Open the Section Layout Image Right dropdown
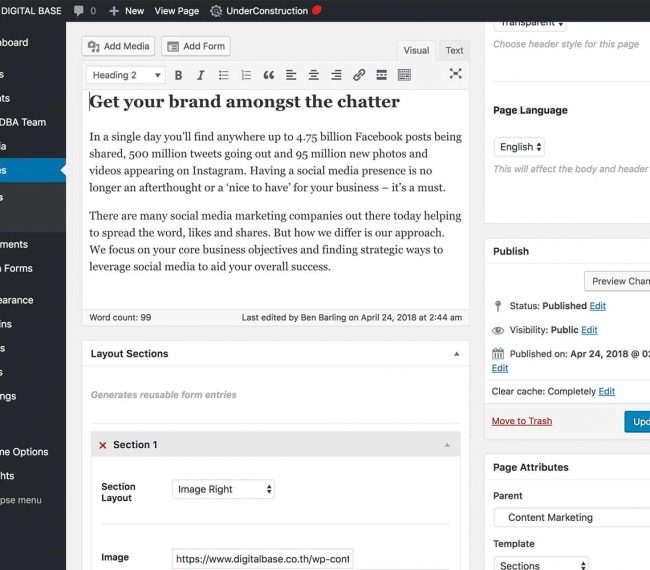The image size is (650, 570). click(223, 489)
